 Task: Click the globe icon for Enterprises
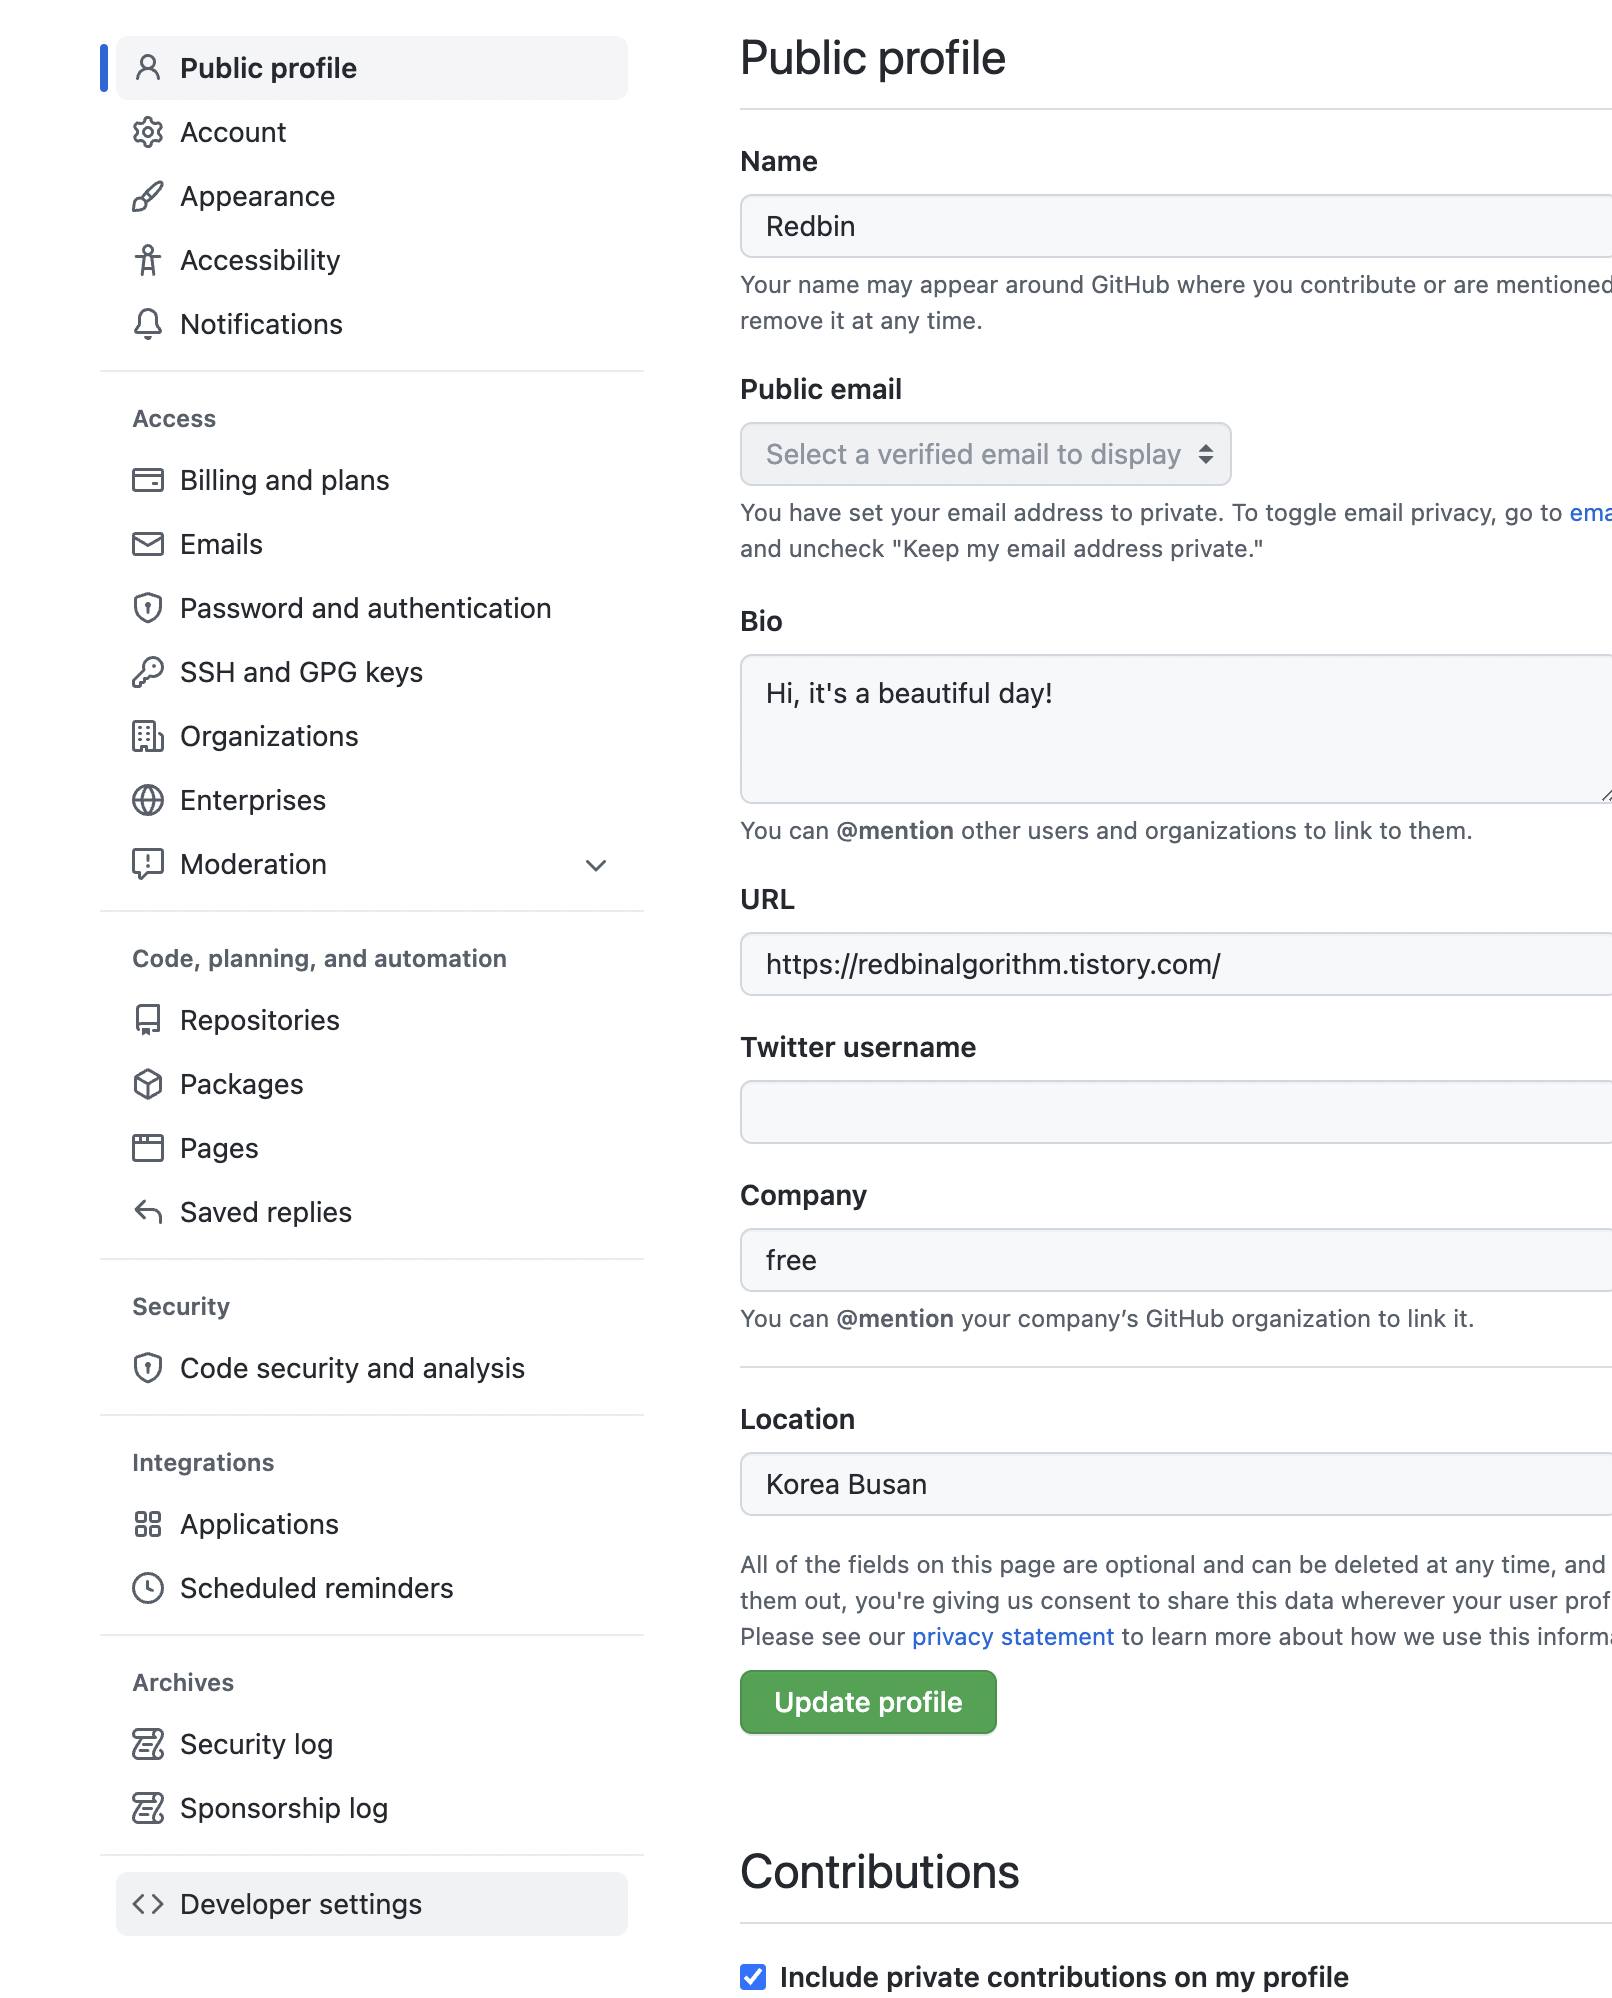148,800
